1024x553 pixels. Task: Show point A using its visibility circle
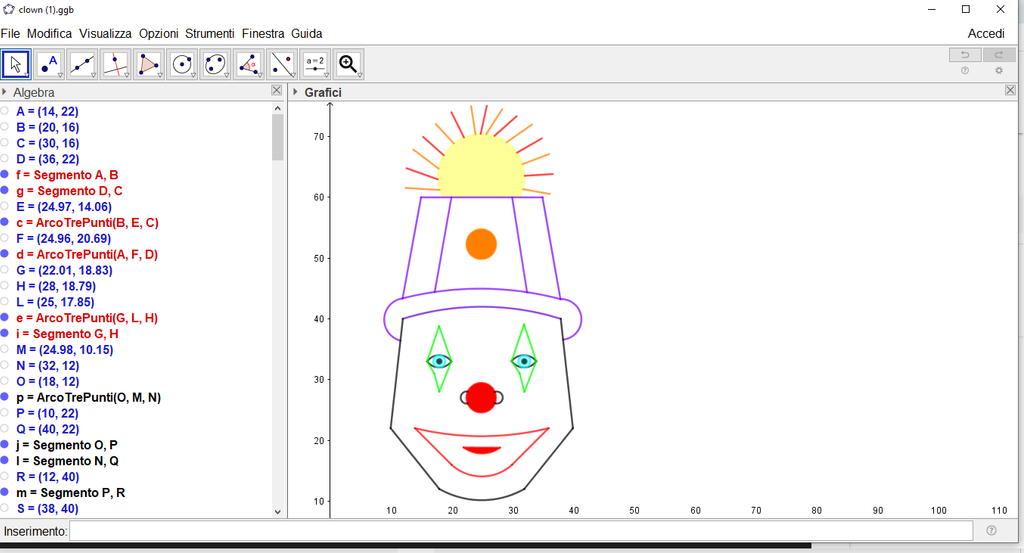[x=5, y=111]
